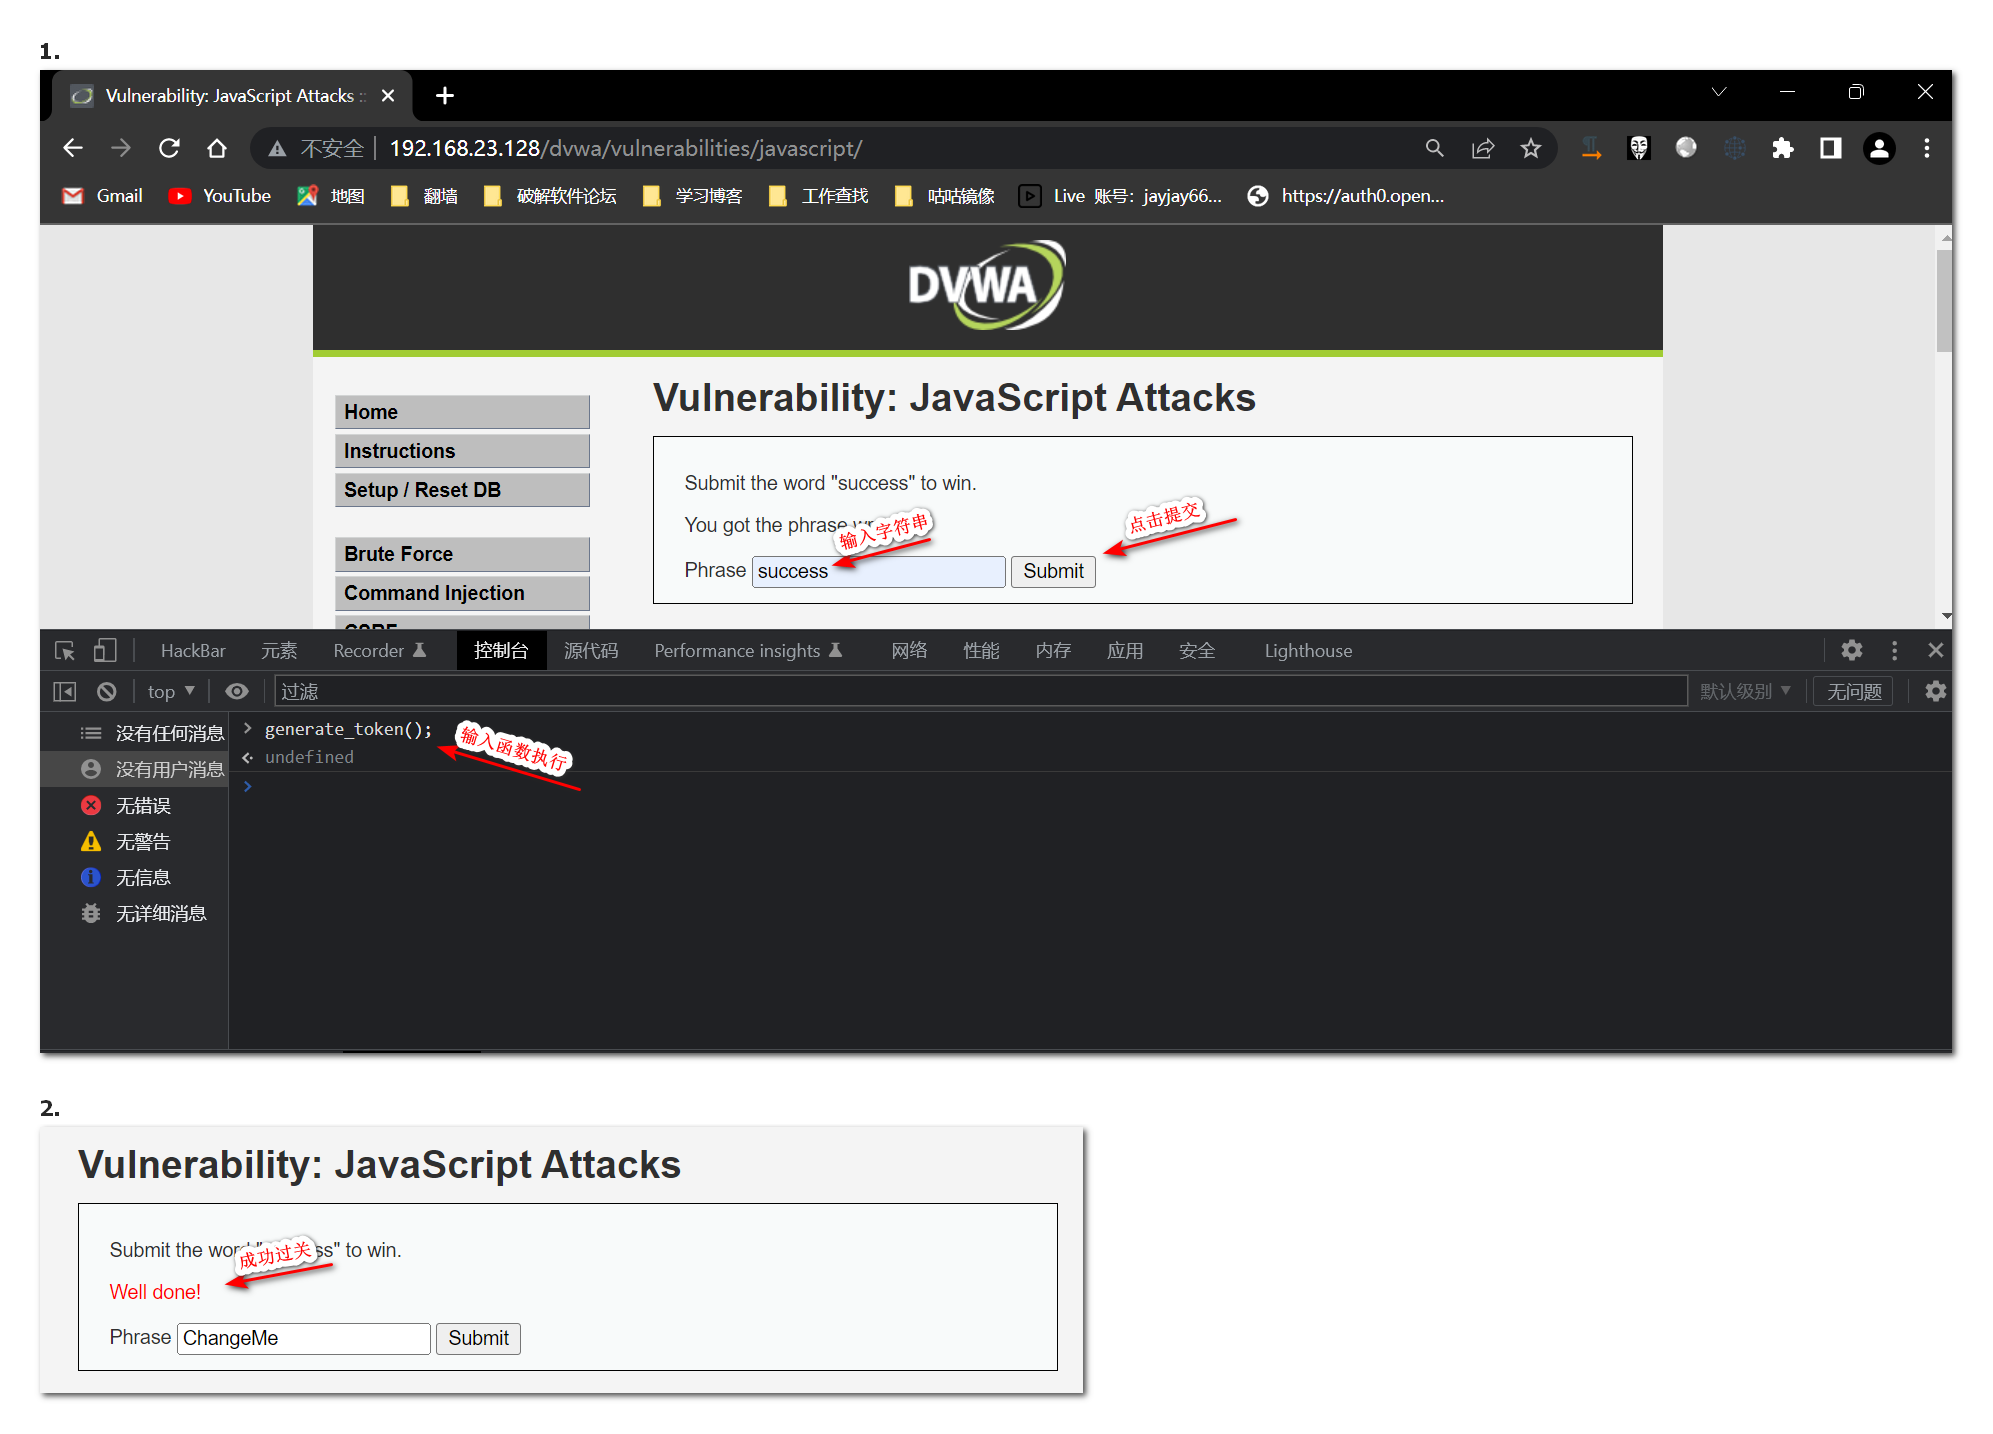The width and height of the screenshot is (1993, 1434).
Task: Open console settings gear beside issues
Action: coord(1935,692)
